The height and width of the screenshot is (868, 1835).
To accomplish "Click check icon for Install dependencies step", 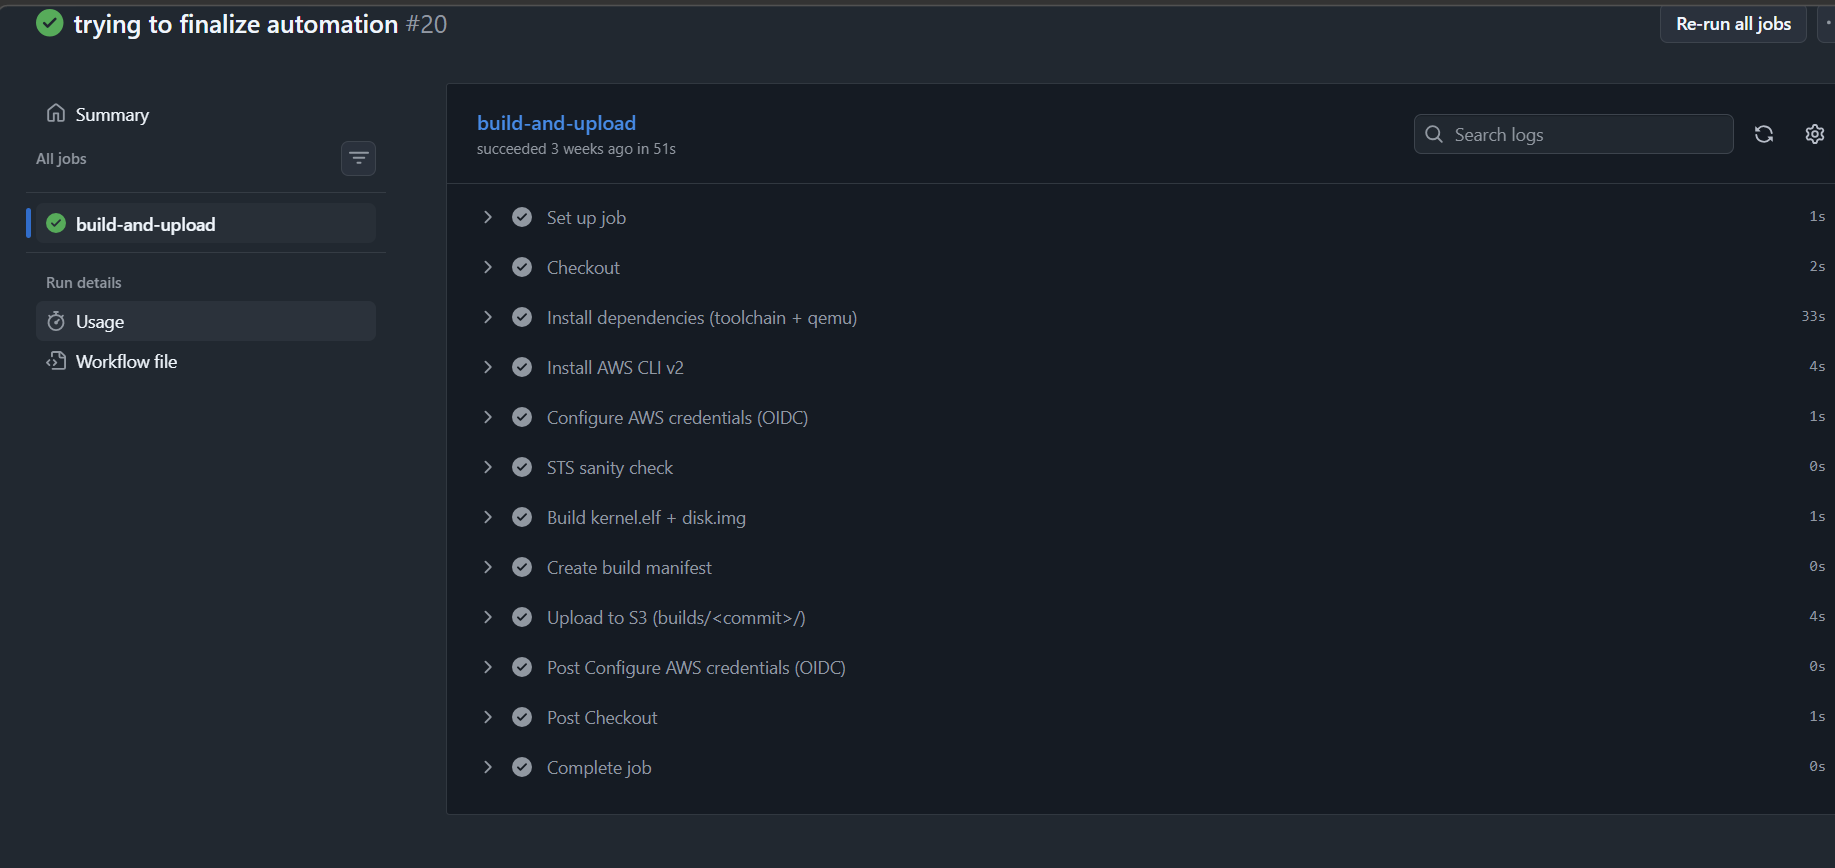I will [x=522, y=317].
